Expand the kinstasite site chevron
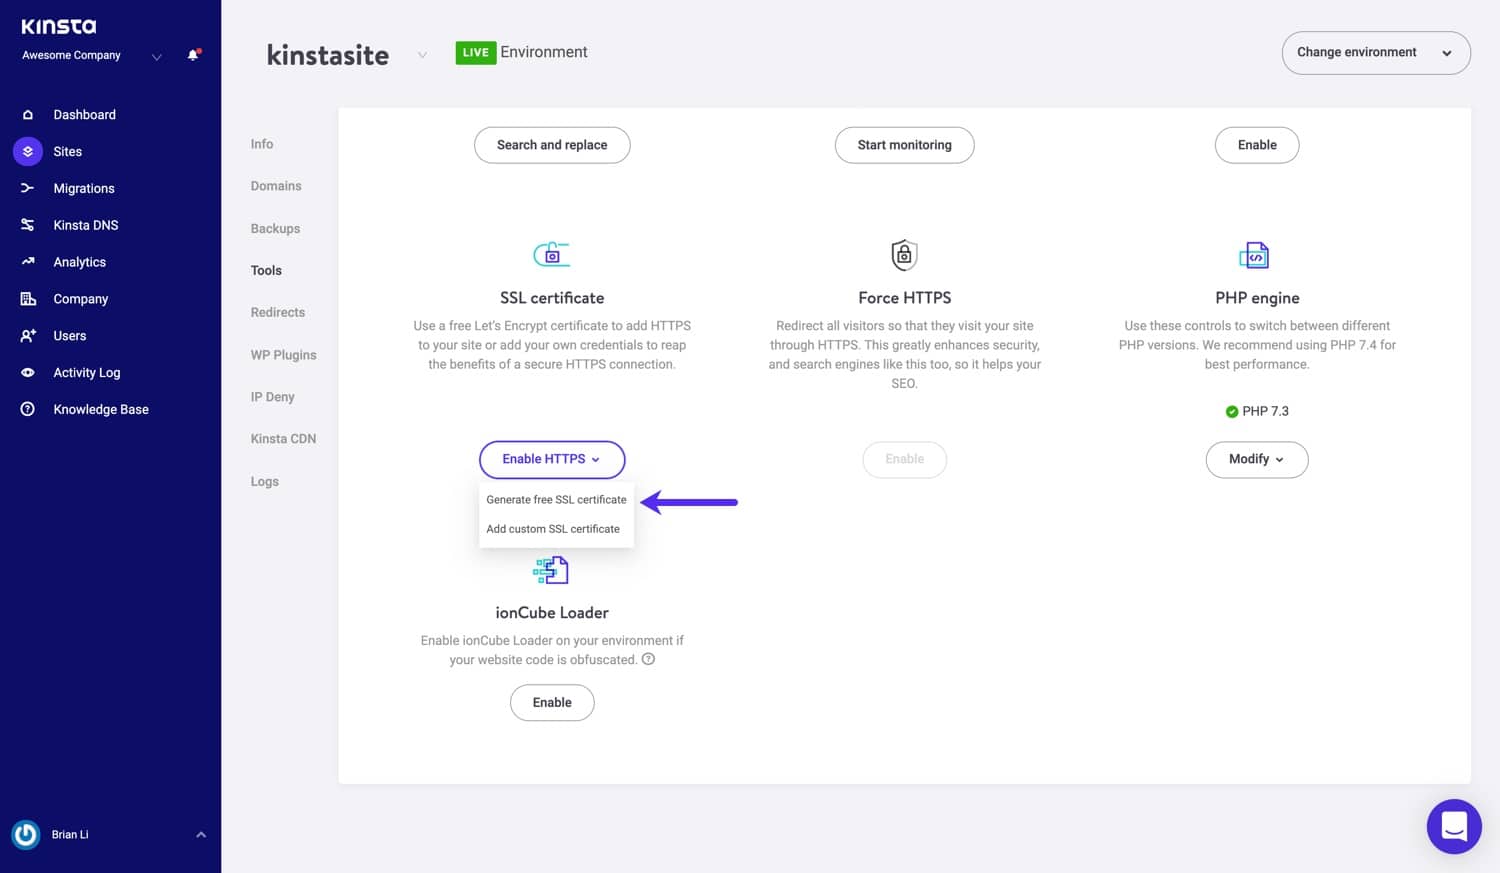Image resolution: width=1500 pixels, height=873 pixels. pos(422,55)
